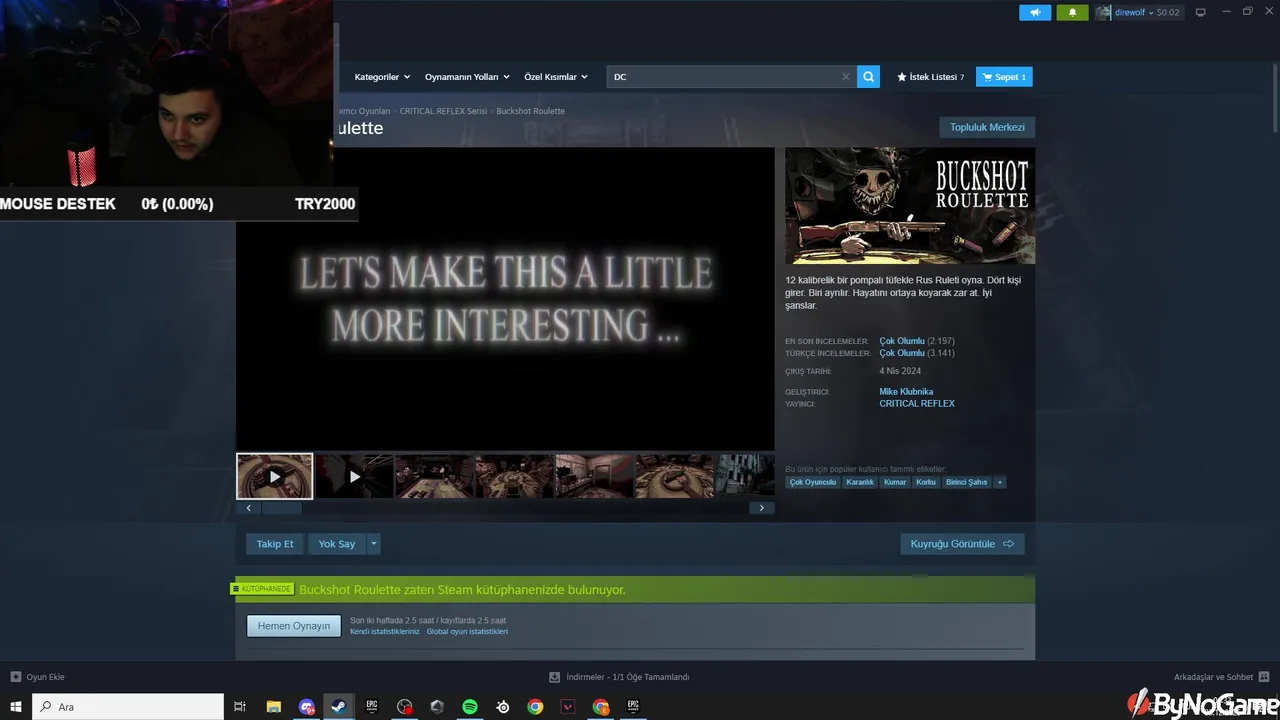Open Task View on taskbar
Viewport: 1280px width, 720px height.
[x=240, y=707]
